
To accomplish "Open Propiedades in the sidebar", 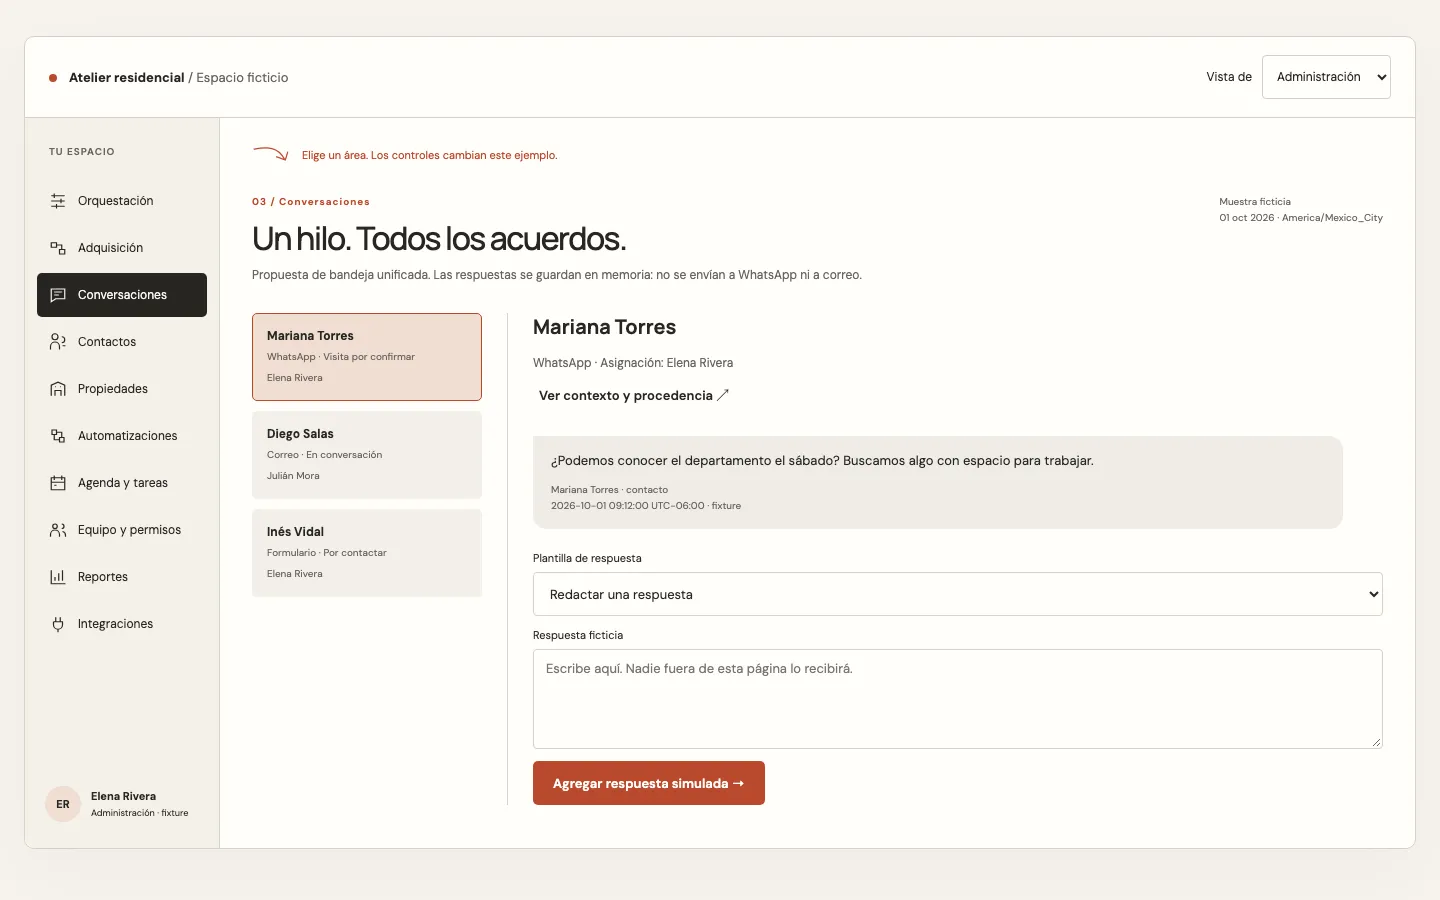I will pos(122,389).
